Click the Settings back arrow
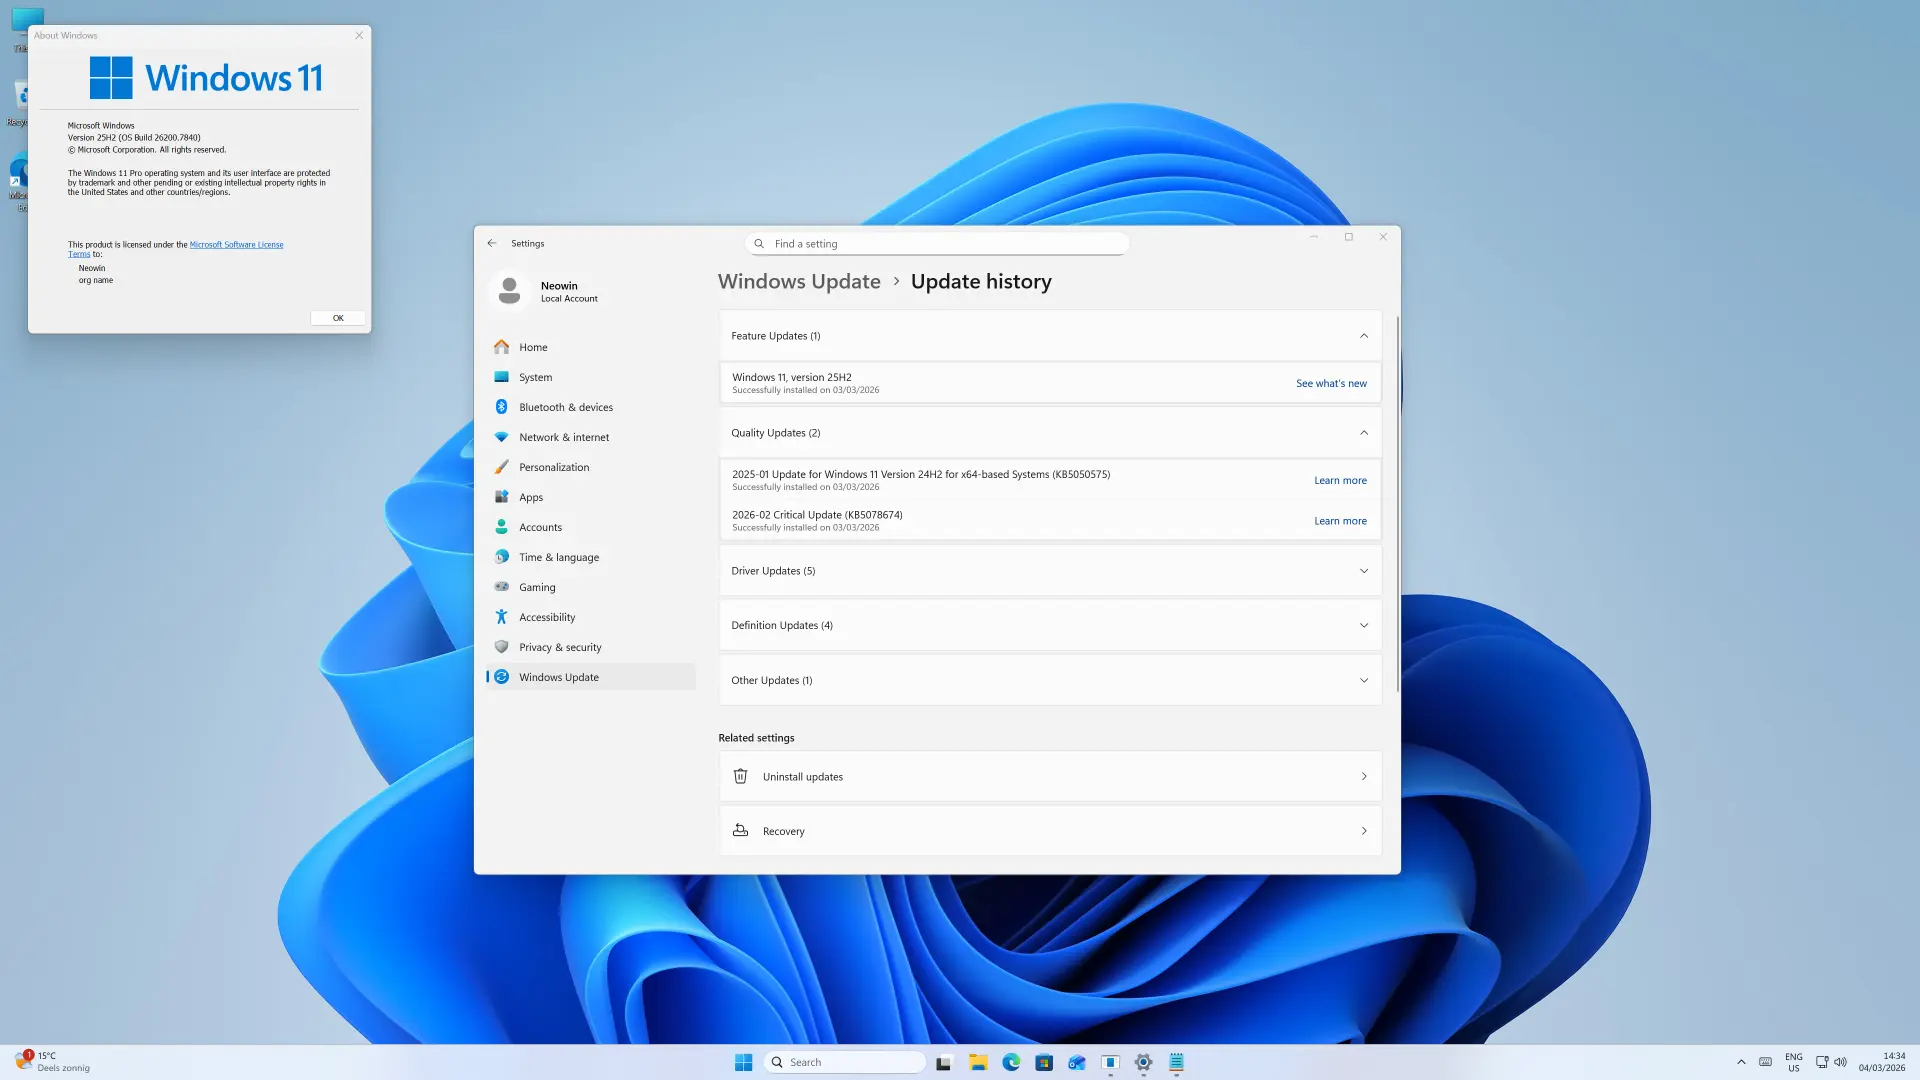This screenshot has height=1080, width=1920. point(492,243)
